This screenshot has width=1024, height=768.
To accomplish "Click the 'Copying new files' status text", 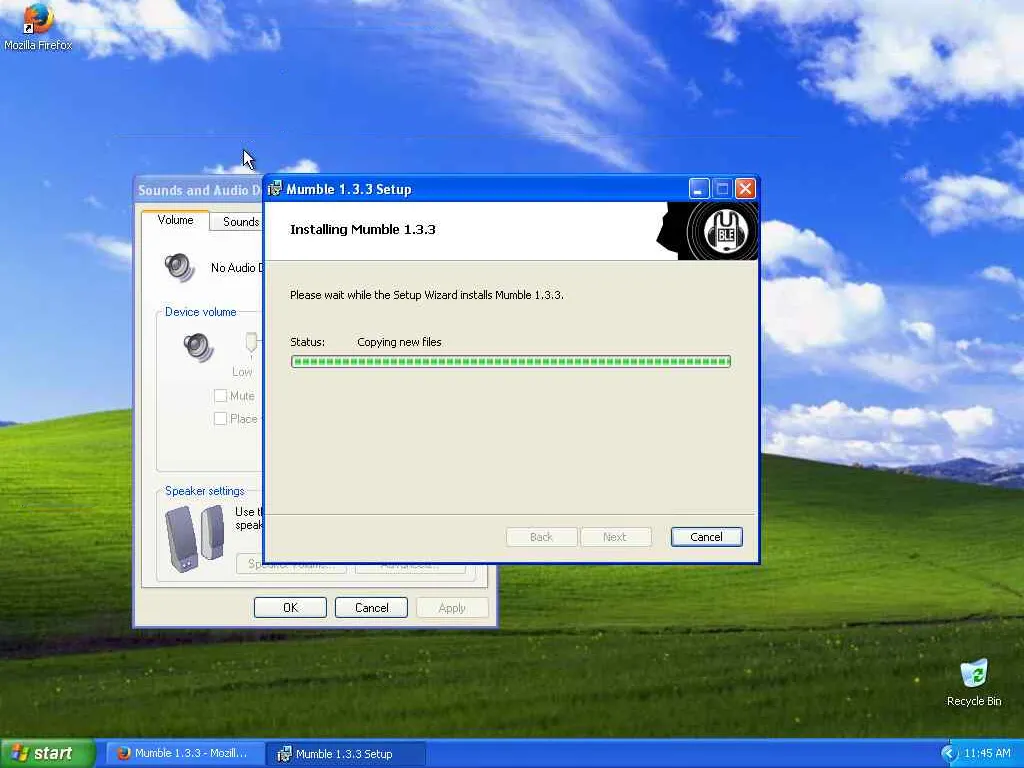I will (399, 342).
